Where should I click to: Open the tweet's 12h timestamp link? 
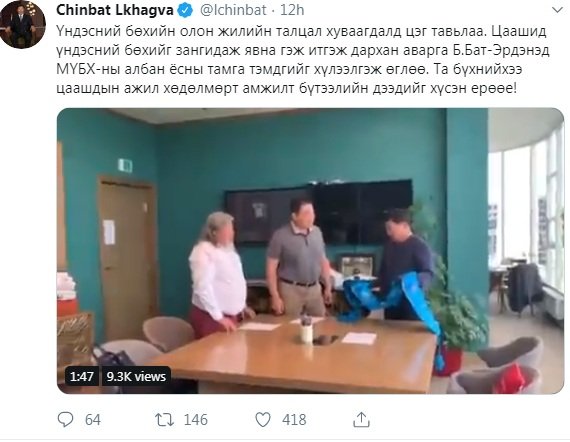pyautogui.click(x=292, y=10)
